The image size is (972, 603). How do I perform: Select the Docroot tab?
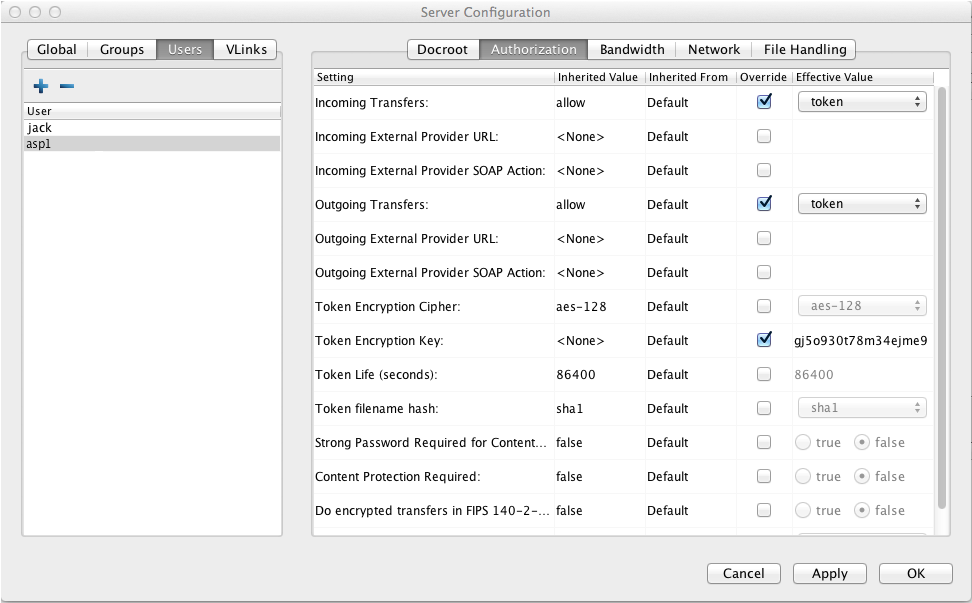pyautogui.click(x=442, y=49)
